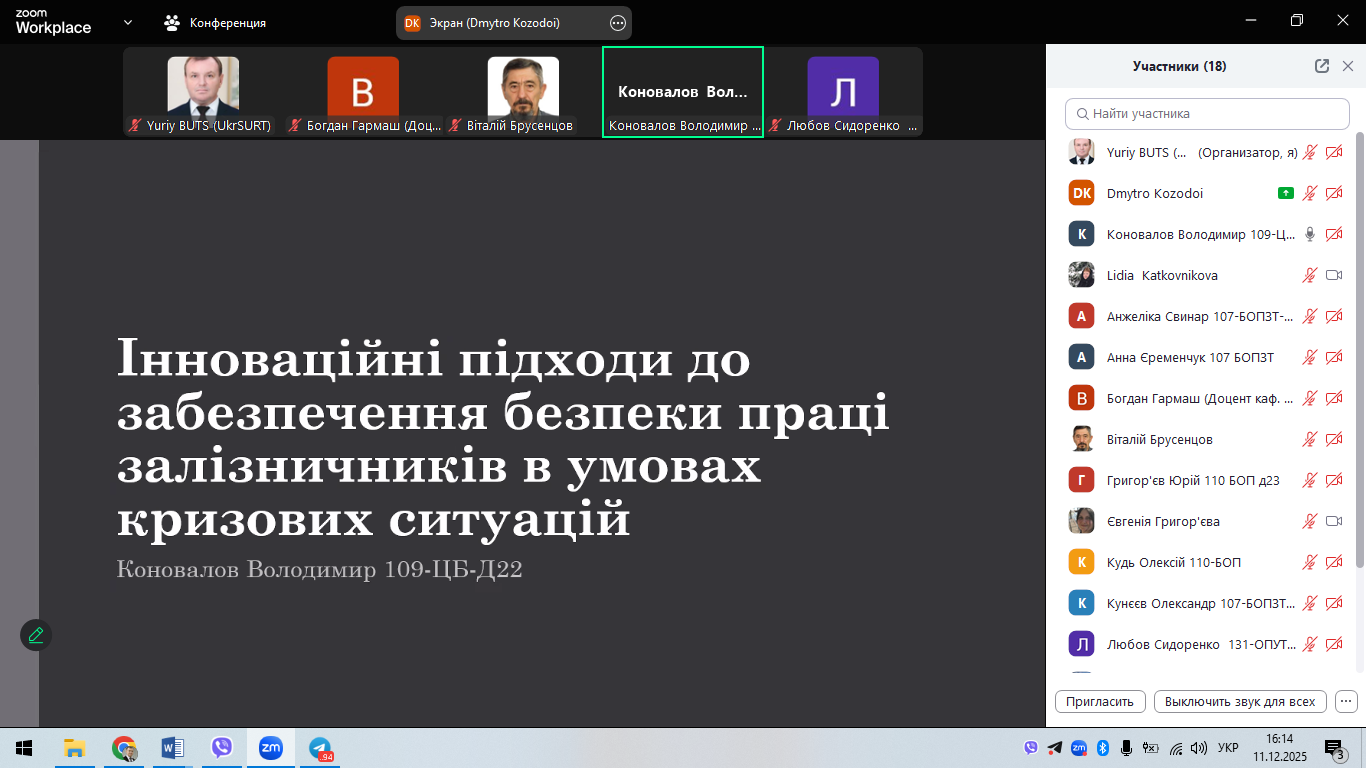Open Microsoft Word from the taskbar
The image size is (1366, 768).
pyautogui.click(x=173, y=748)
